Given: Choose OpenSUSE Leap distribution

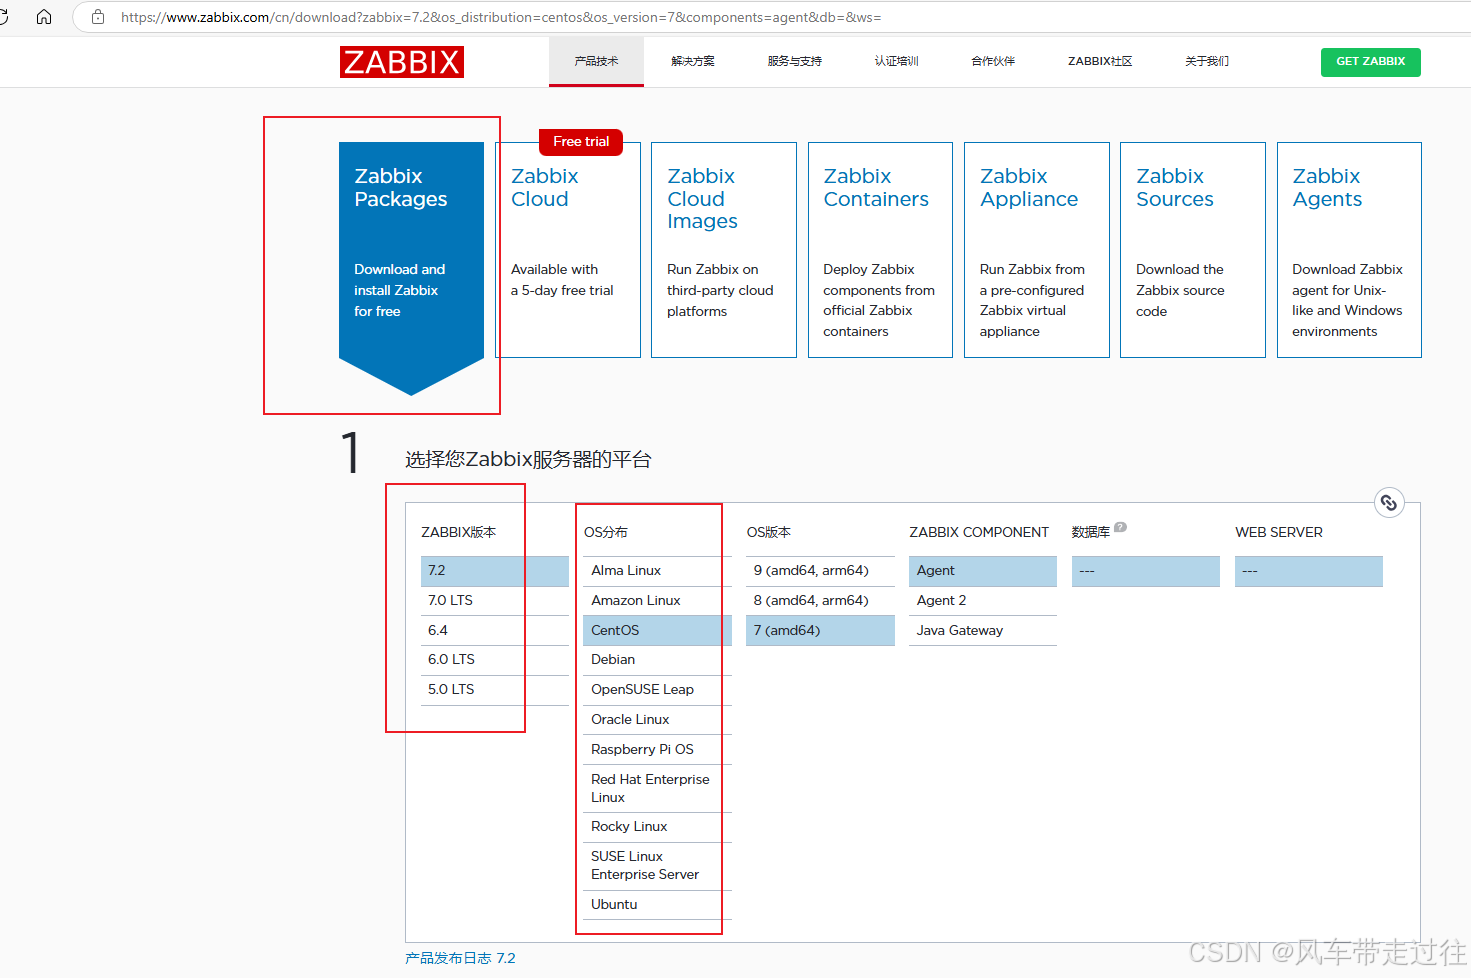Looking at the screenshot, I should pyautogui.click(x=658, y=690).
